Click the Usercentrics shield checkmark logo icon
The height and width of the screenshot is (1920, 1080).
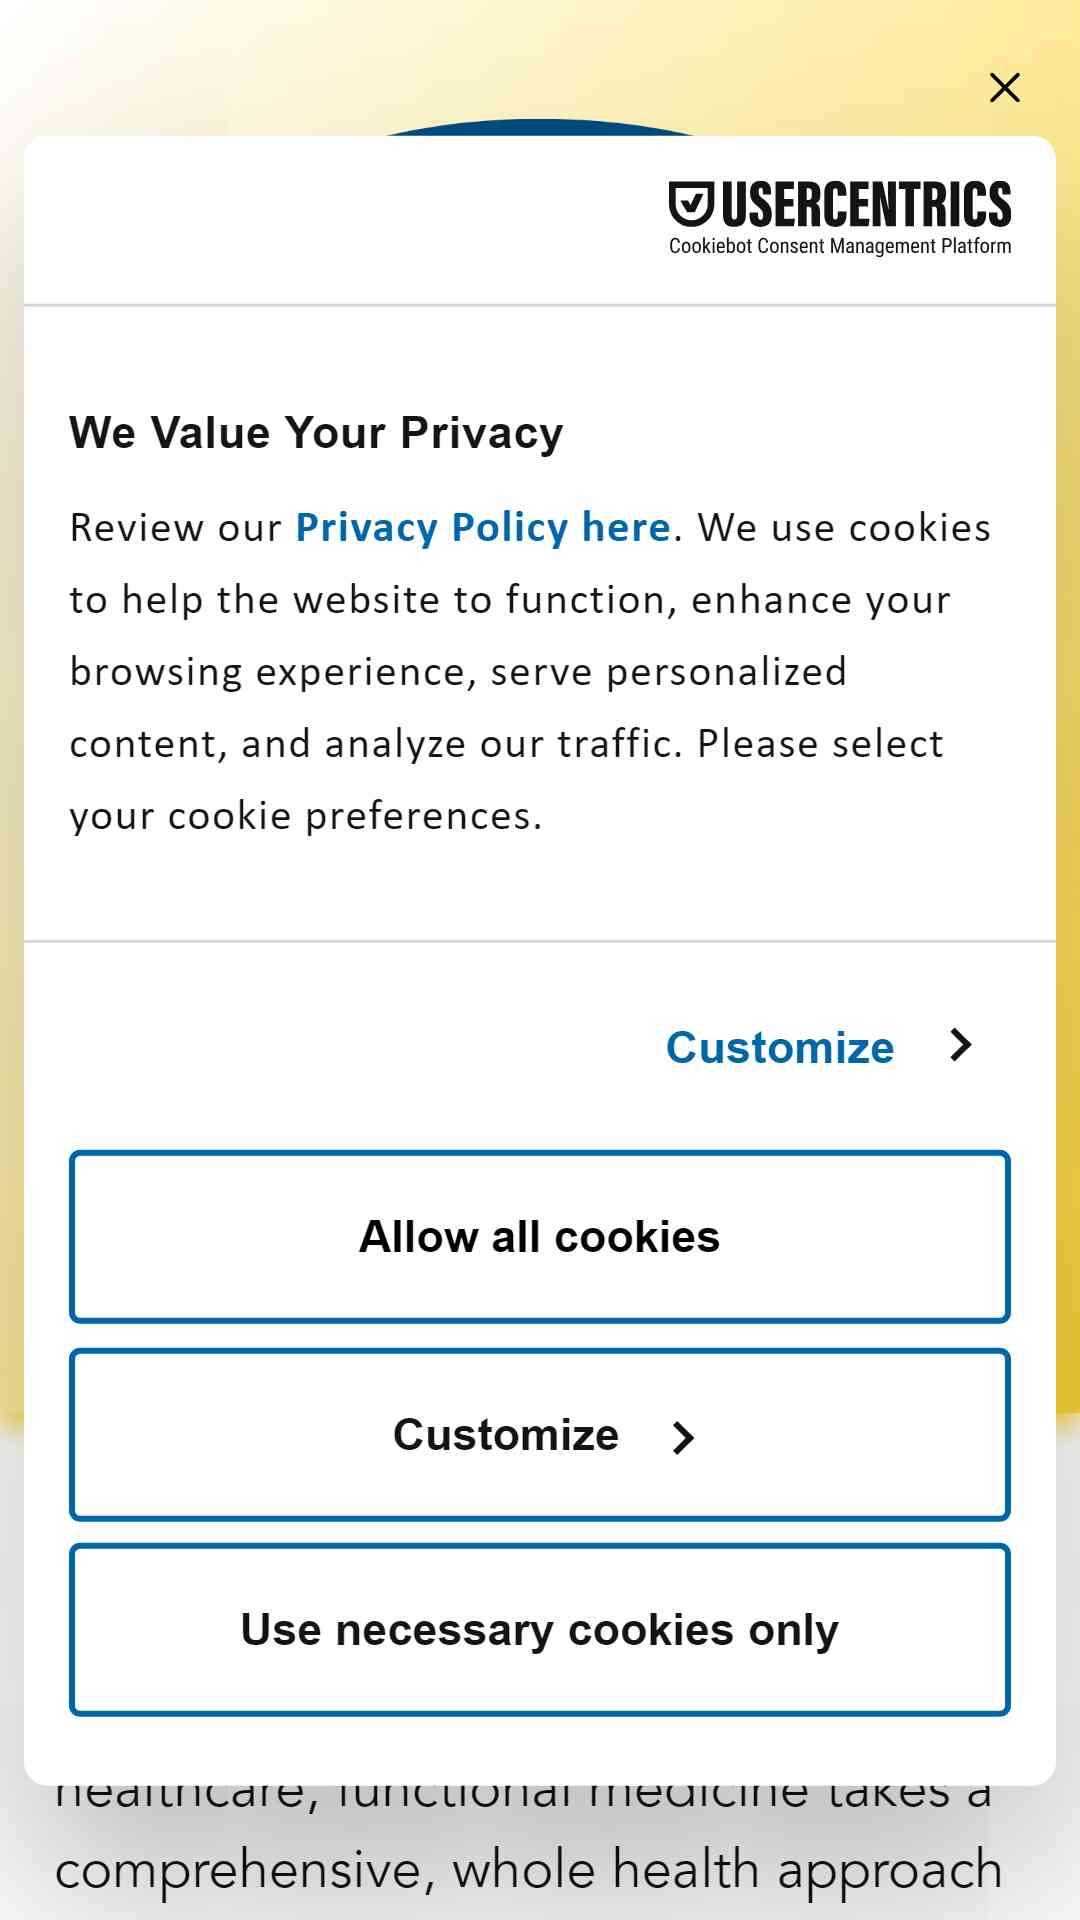[x=691, y=205]
